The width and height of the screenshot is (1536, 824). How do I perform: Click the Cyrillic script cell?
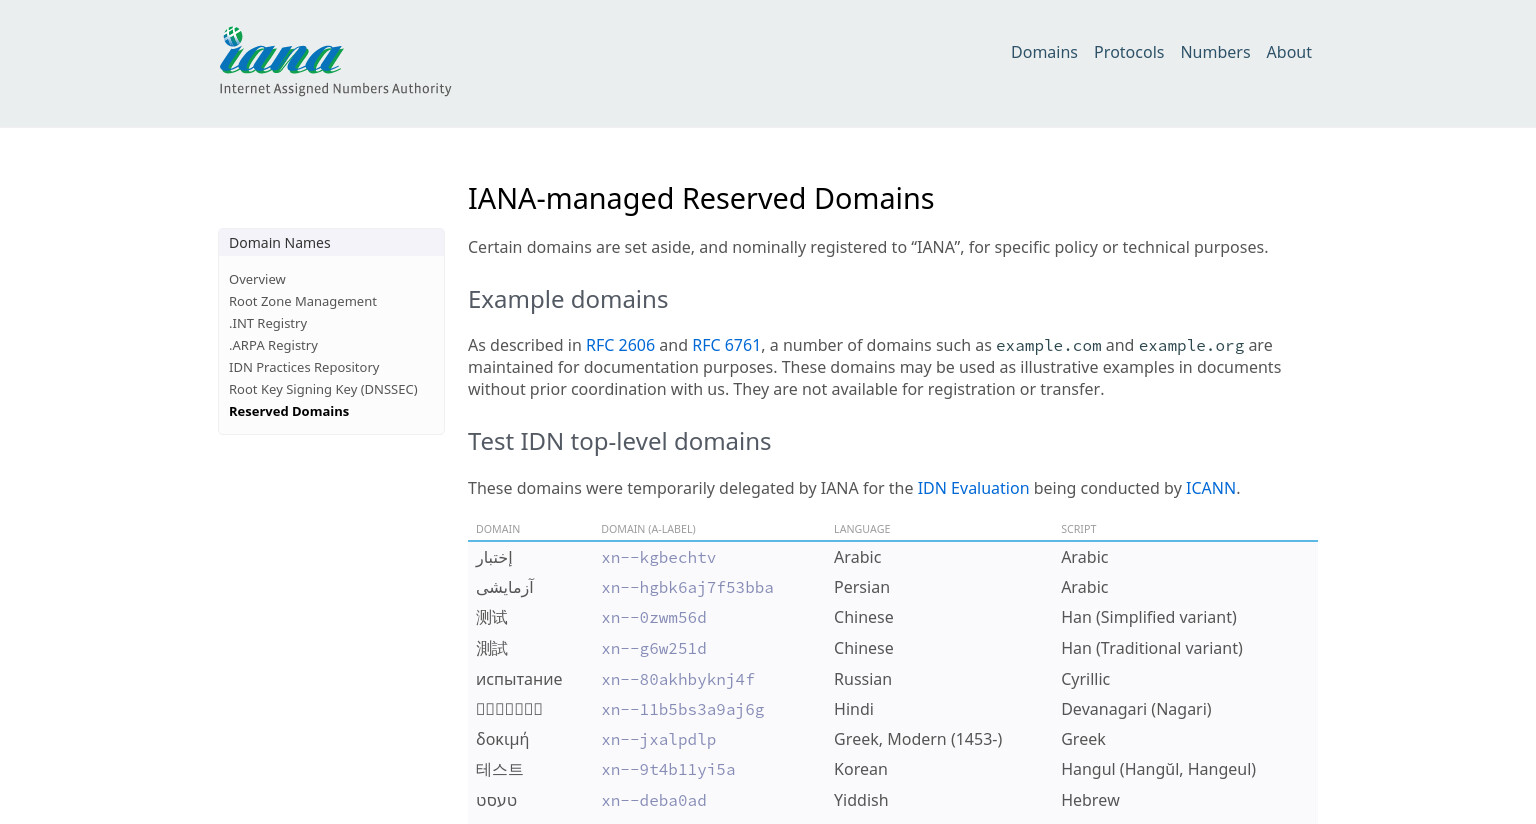1085,679
